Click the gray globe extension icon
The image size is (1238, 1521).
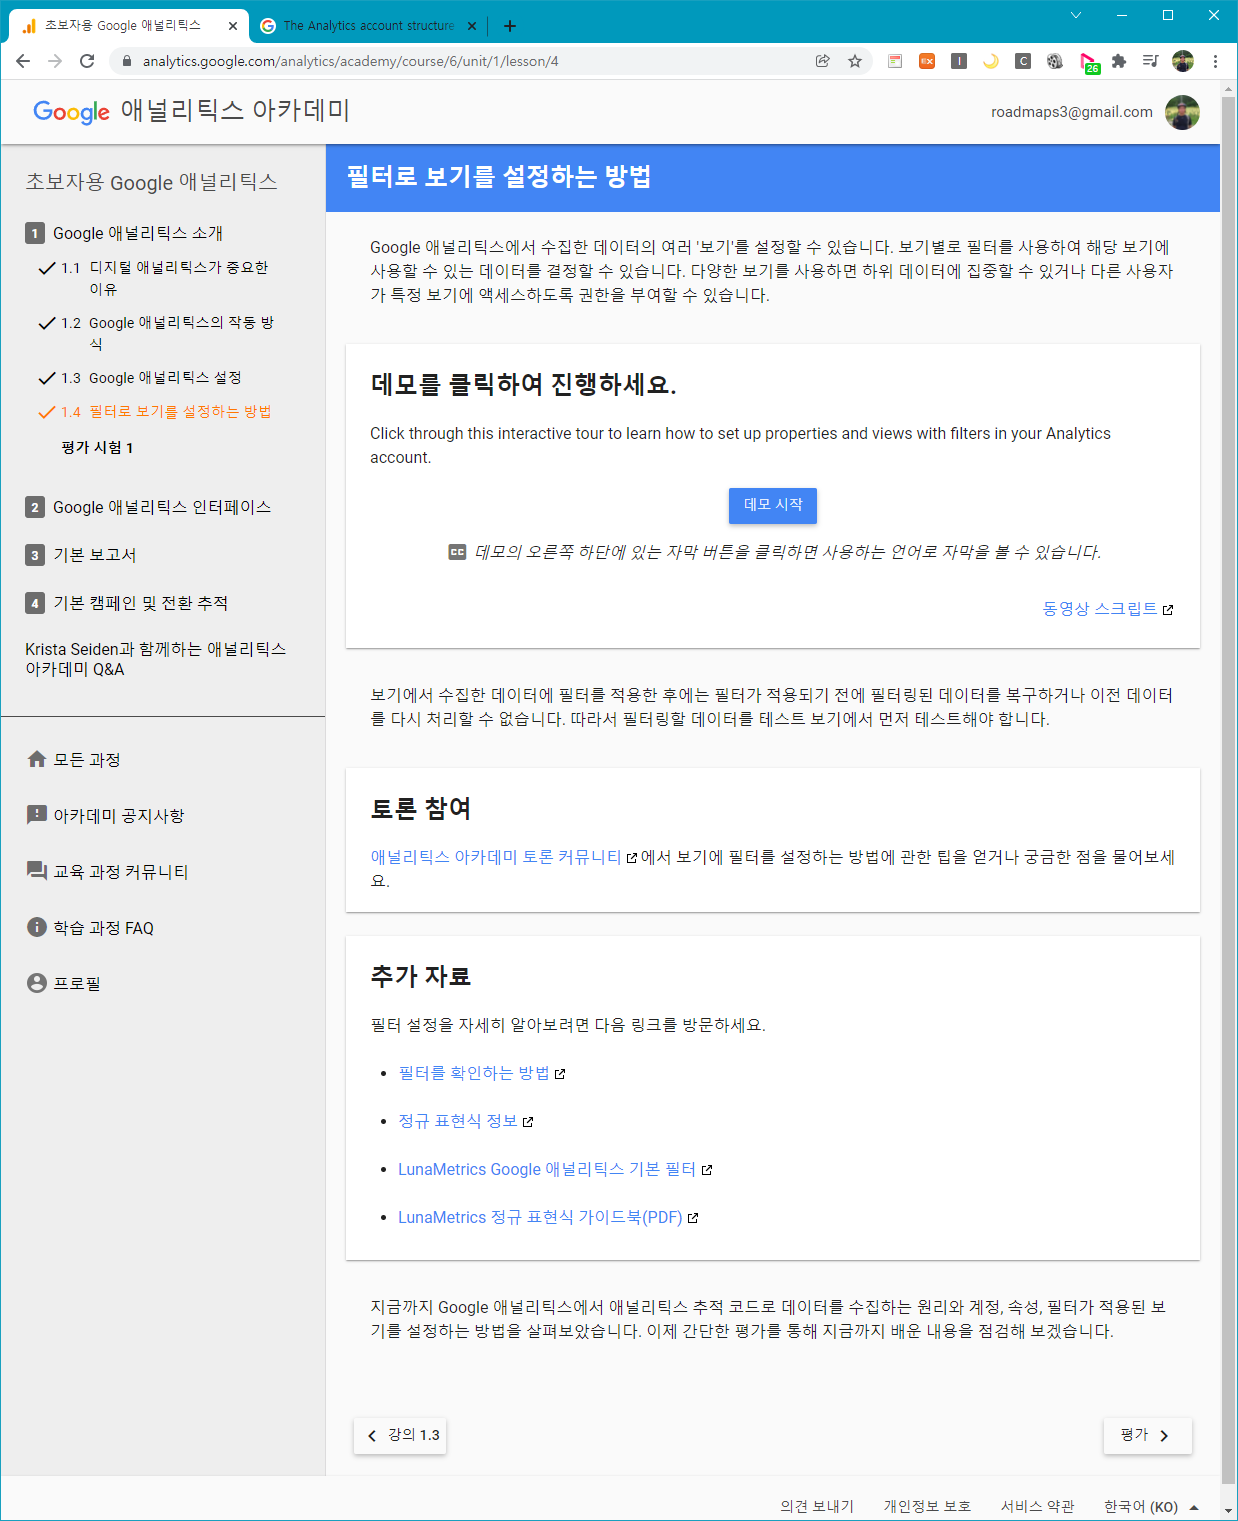[1055, 61]
